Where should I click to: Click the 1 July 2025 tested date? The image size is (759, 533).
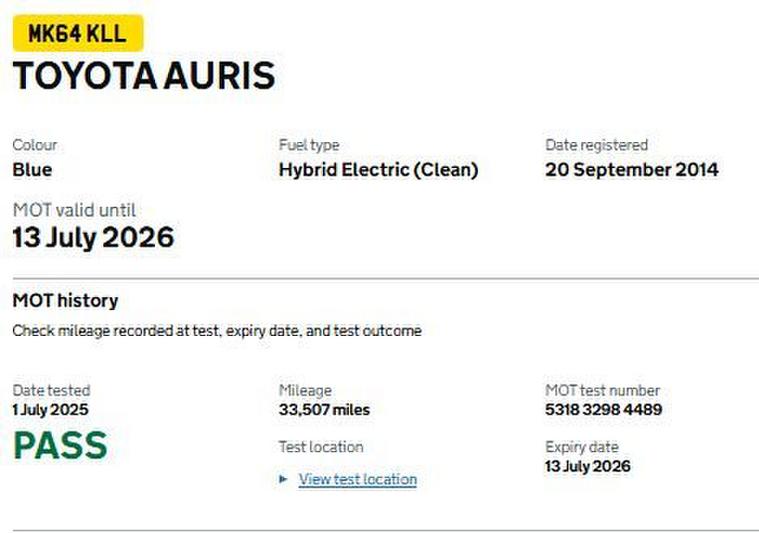(x=51, y=410)
